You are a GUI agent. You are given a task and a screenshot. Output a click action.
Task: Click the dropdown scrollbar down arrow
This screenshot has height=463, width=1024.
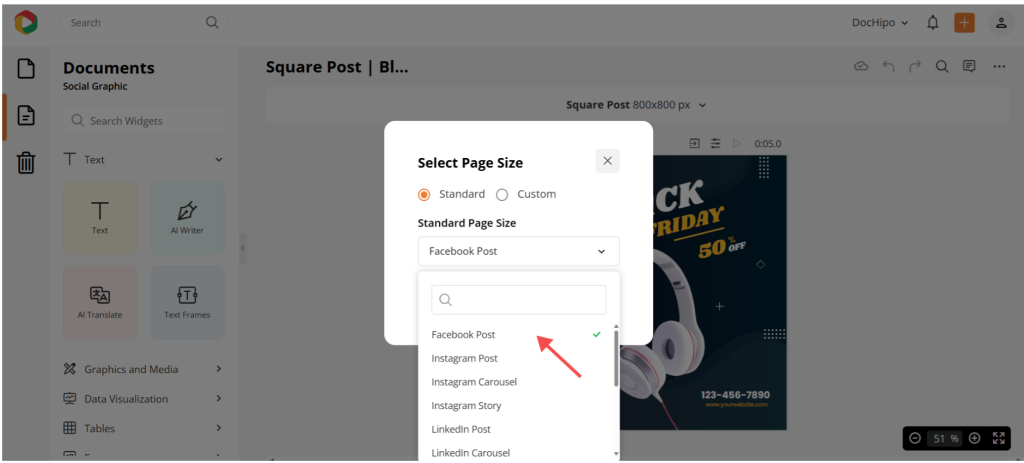pyautogui.click(x=616, y=453)
